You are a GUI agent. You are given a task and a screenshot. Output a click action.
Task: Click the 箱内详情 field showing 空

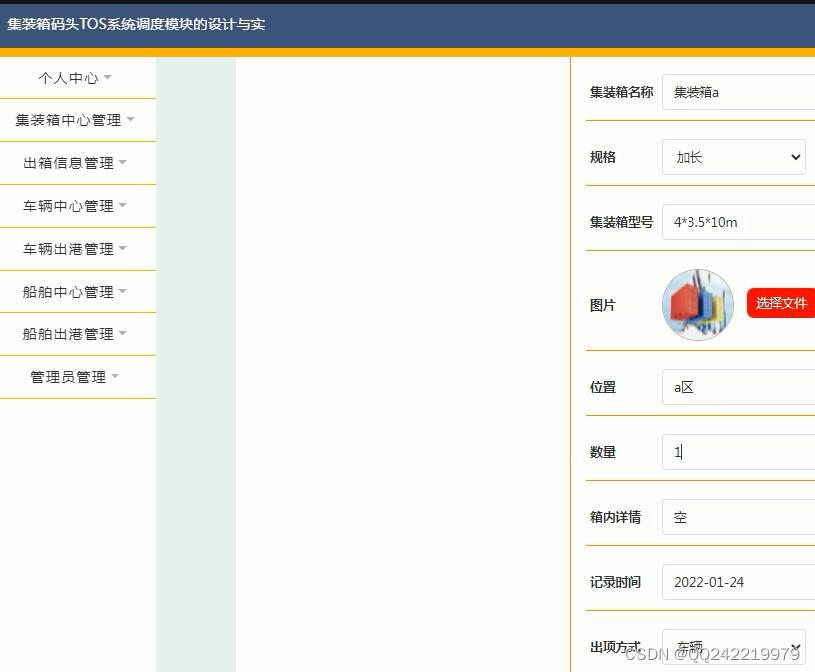[740, 517]
